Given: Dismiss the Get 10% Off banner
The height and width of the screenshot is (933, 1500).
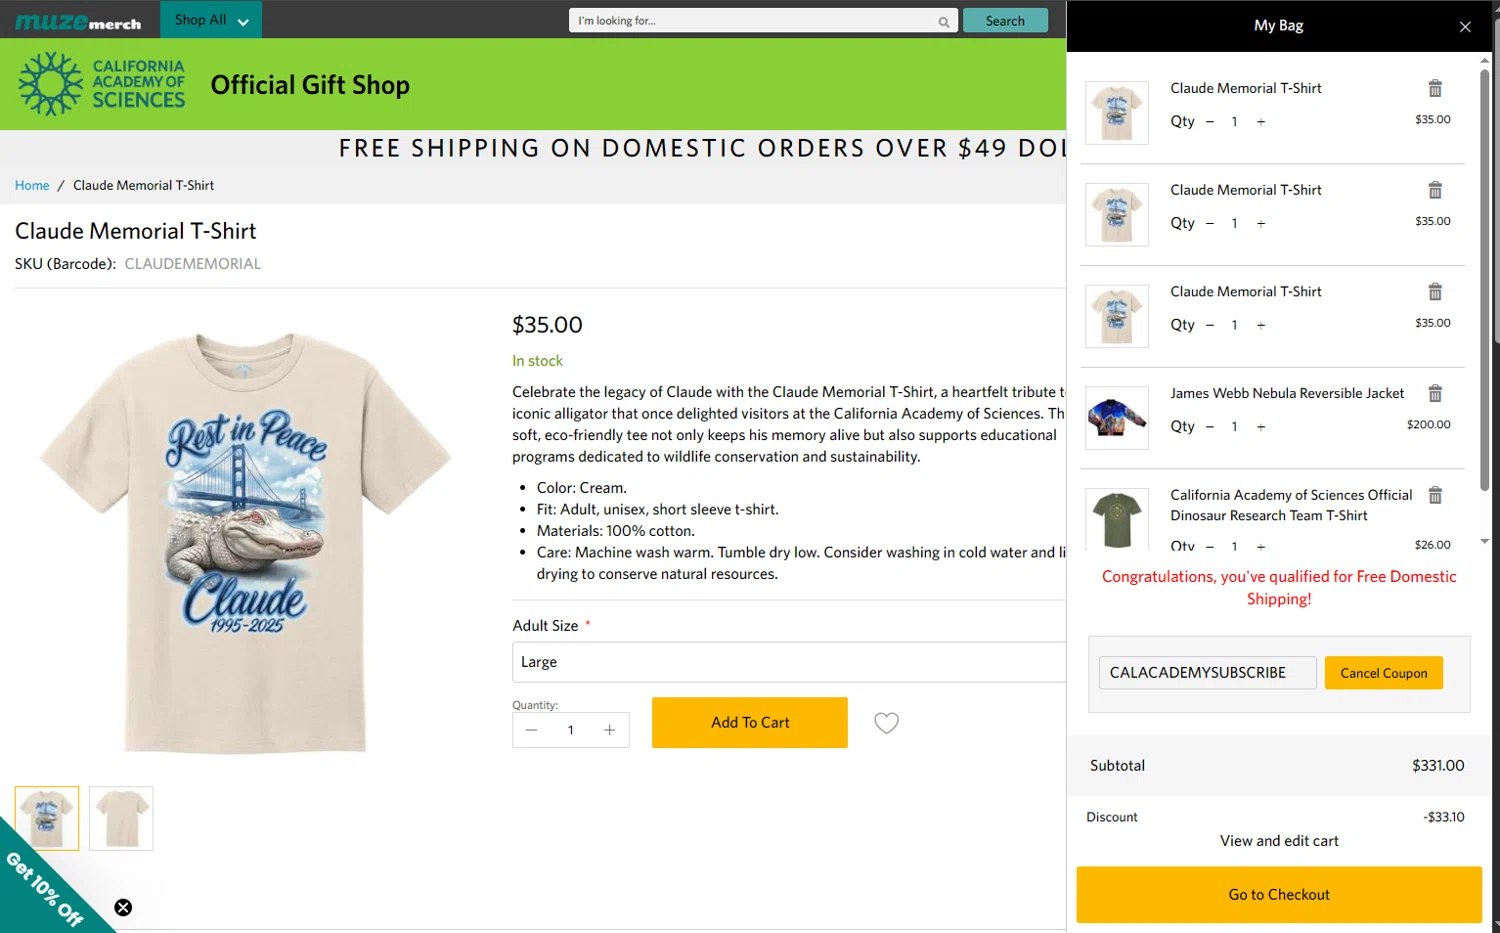Looking at the screenshot, I should (123, 907).
